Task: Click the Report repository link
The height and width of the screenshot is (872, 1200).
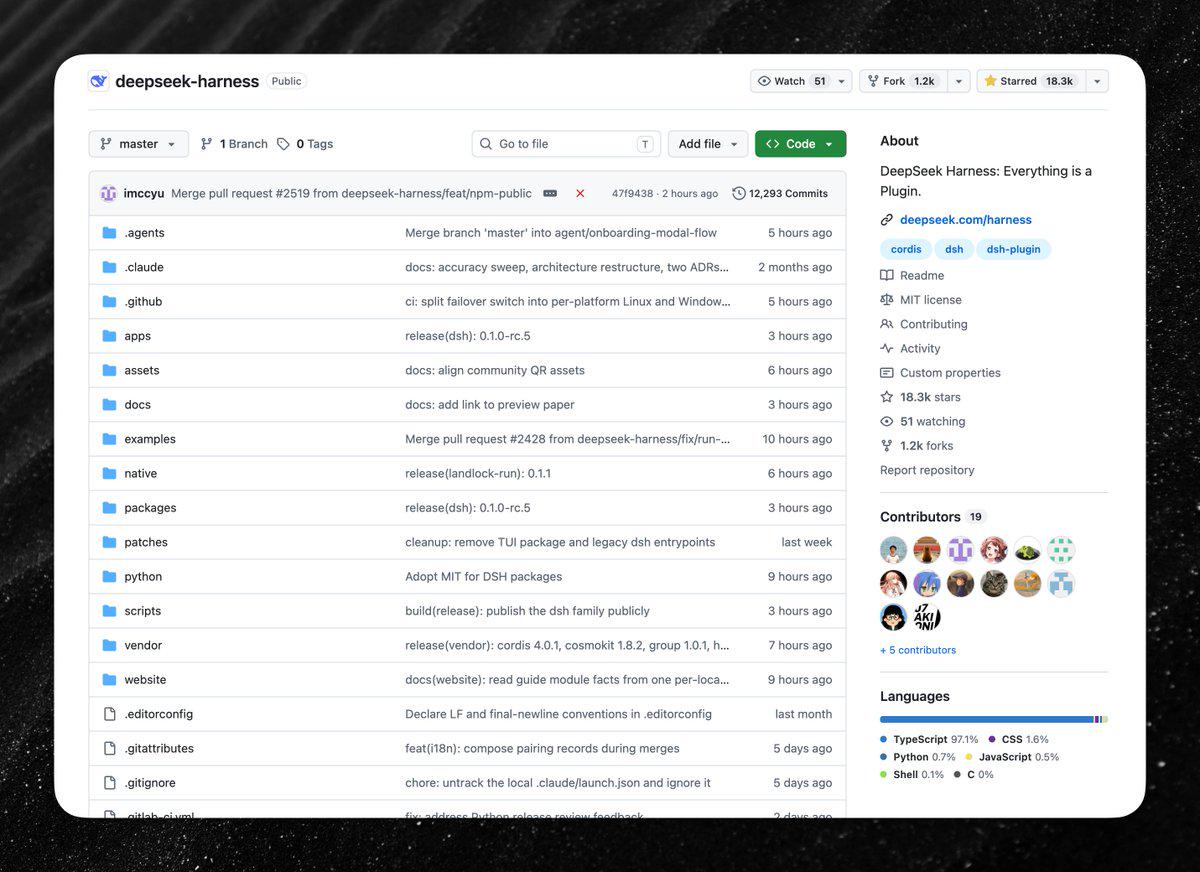Action: [927, 470]
